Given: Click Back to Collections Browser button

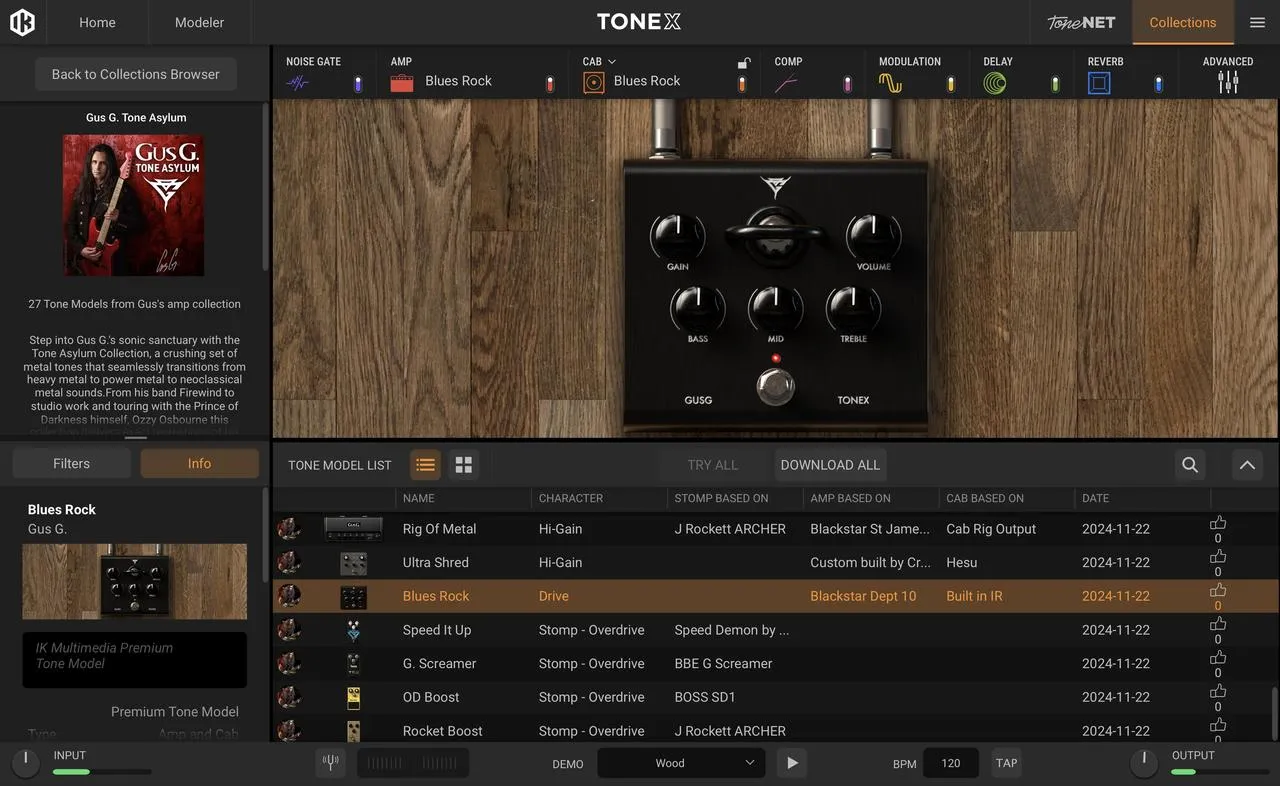Looking at the screenshot, I should (136, 74).
